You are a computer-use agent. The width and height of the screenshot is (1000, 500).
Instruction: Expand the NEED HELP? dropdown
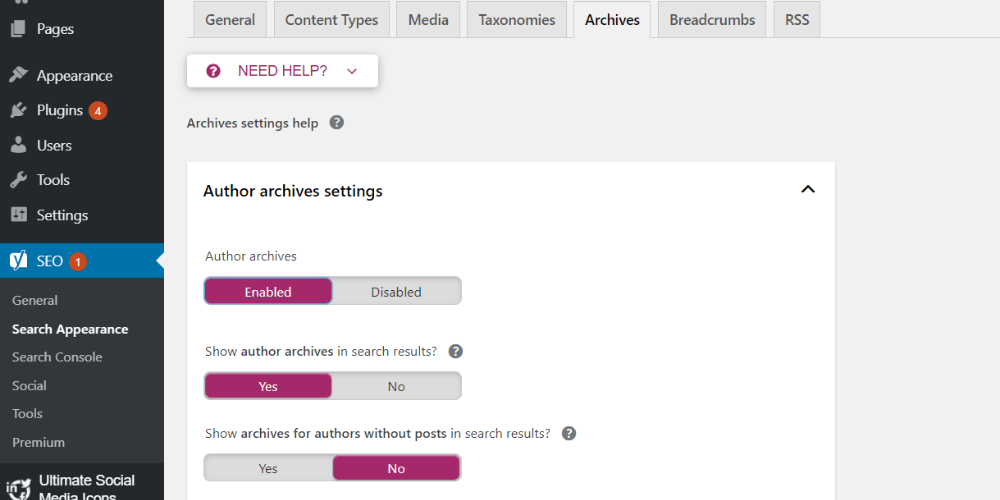point(282,71)
